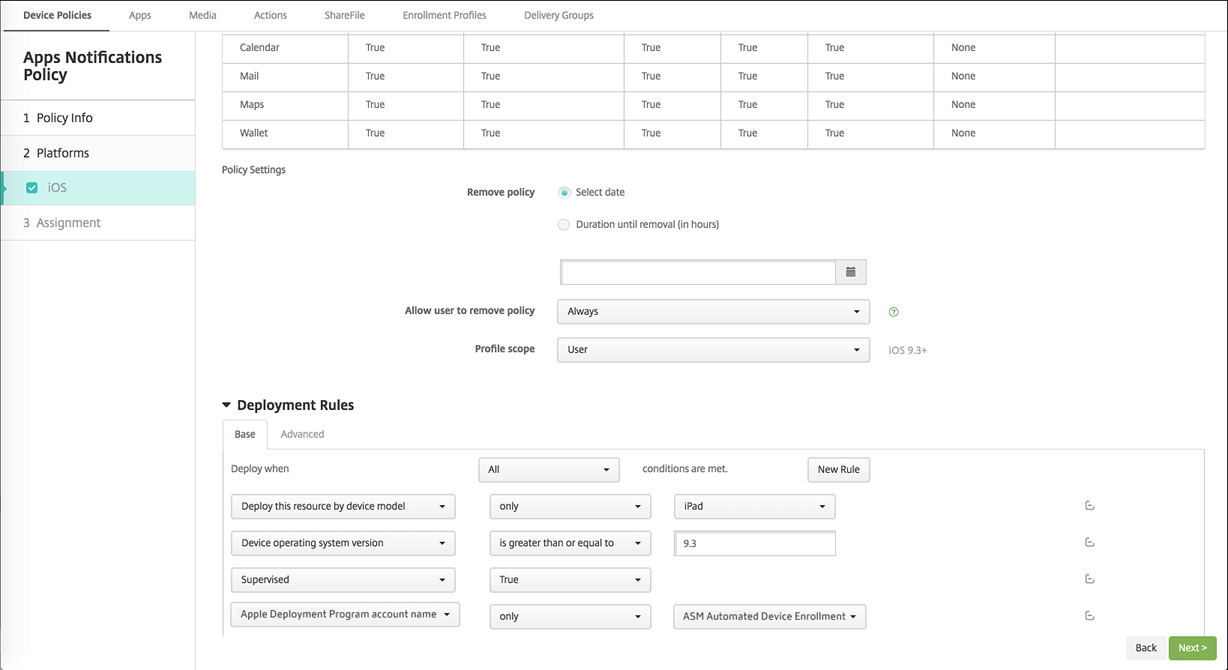Choose the Select date radio button

tap(565, 192)
